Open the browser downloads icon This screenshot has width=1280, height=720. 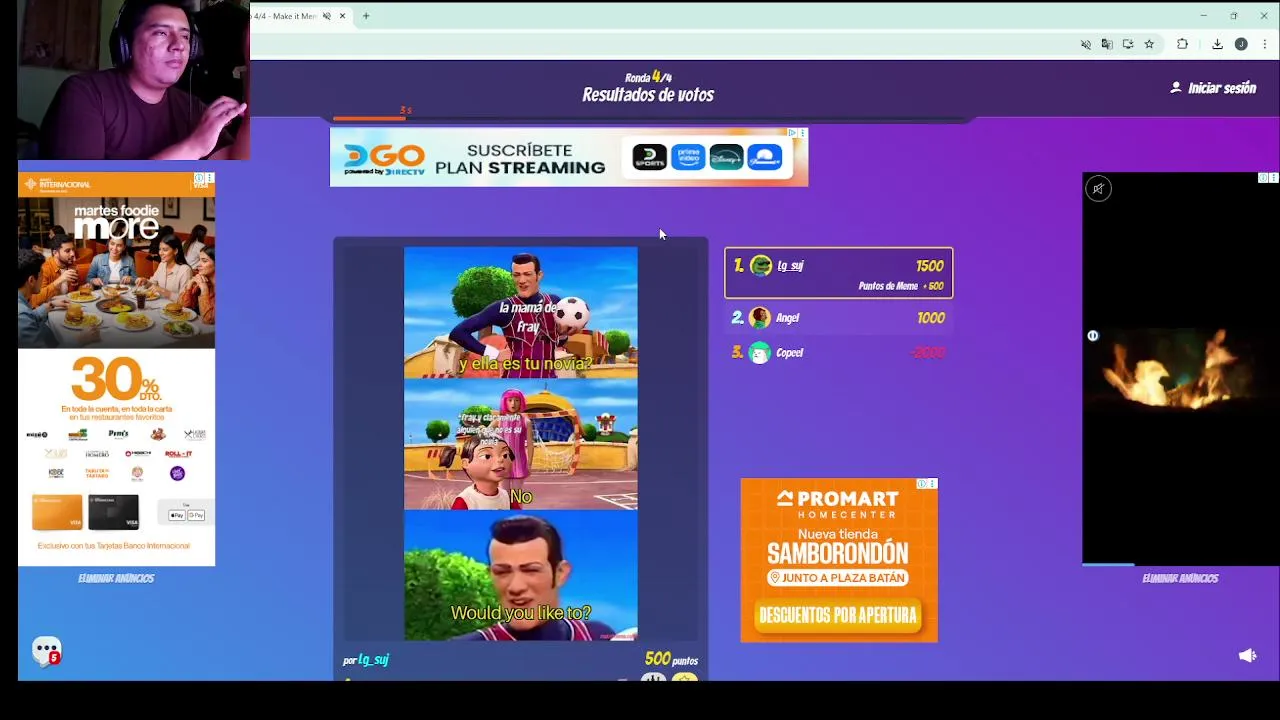tap(1217, 44)
